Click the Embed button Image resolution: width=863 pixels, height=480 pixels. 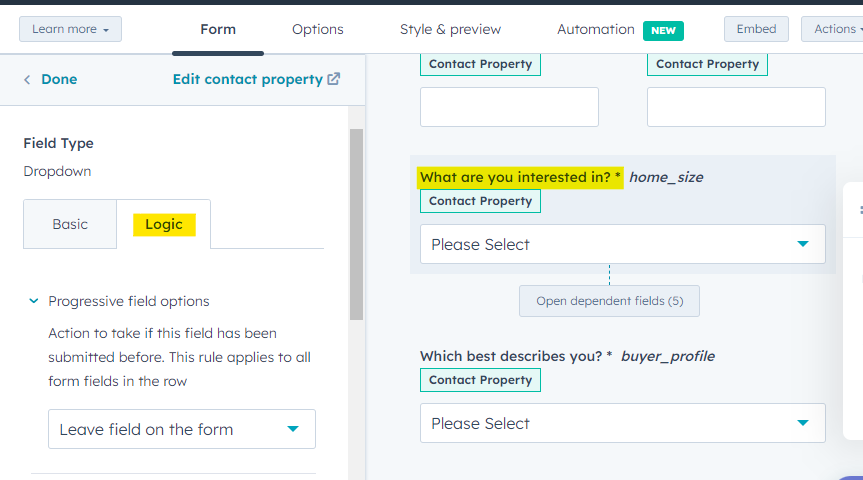point(756,29)
